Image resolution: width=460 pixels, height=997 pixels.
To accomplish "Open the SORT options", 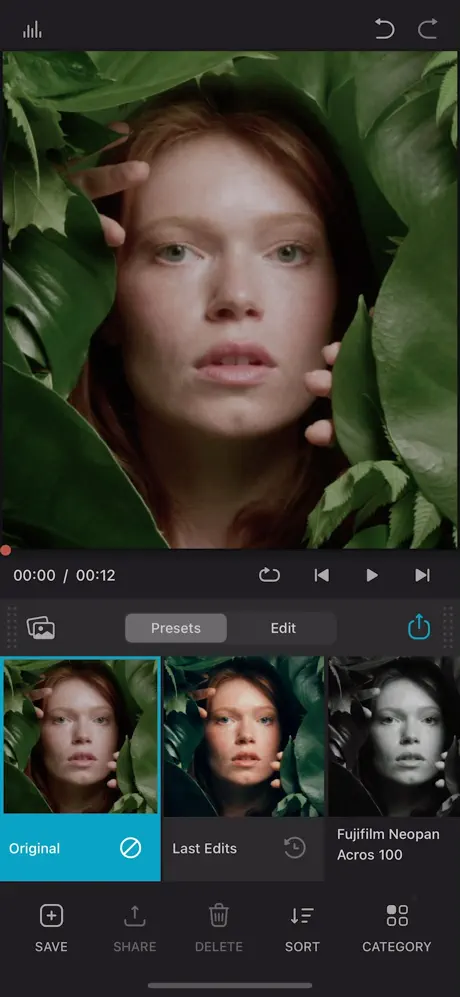I will tap(302, 928).
